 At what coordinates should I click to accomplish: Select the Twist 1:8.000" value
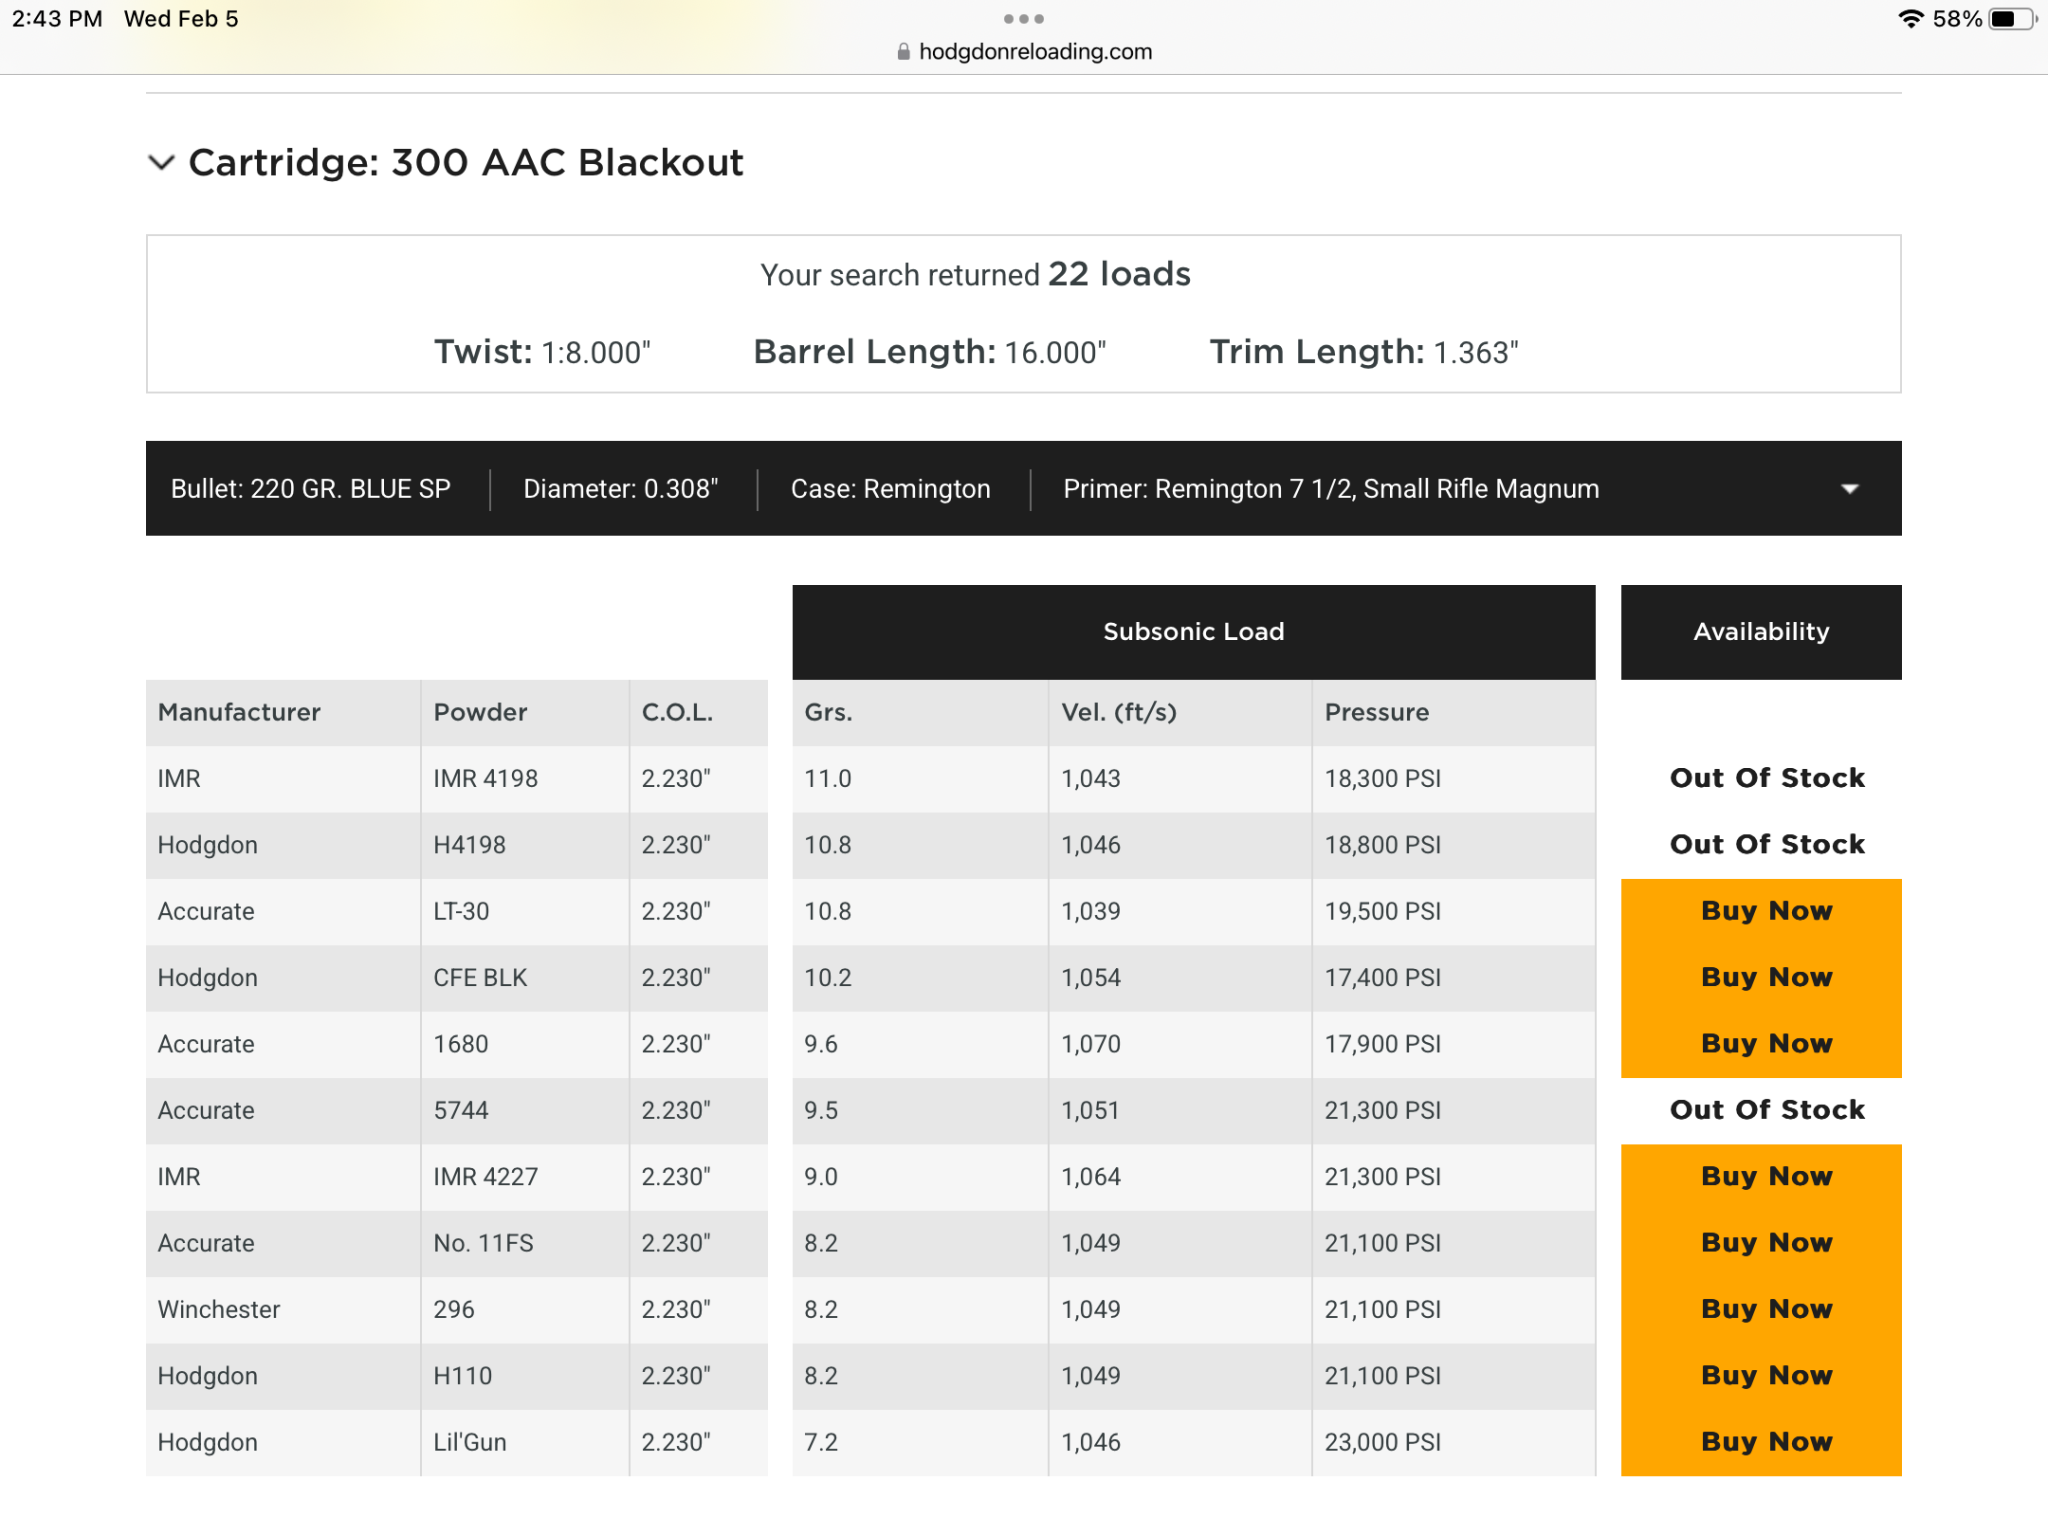point(596,353)
